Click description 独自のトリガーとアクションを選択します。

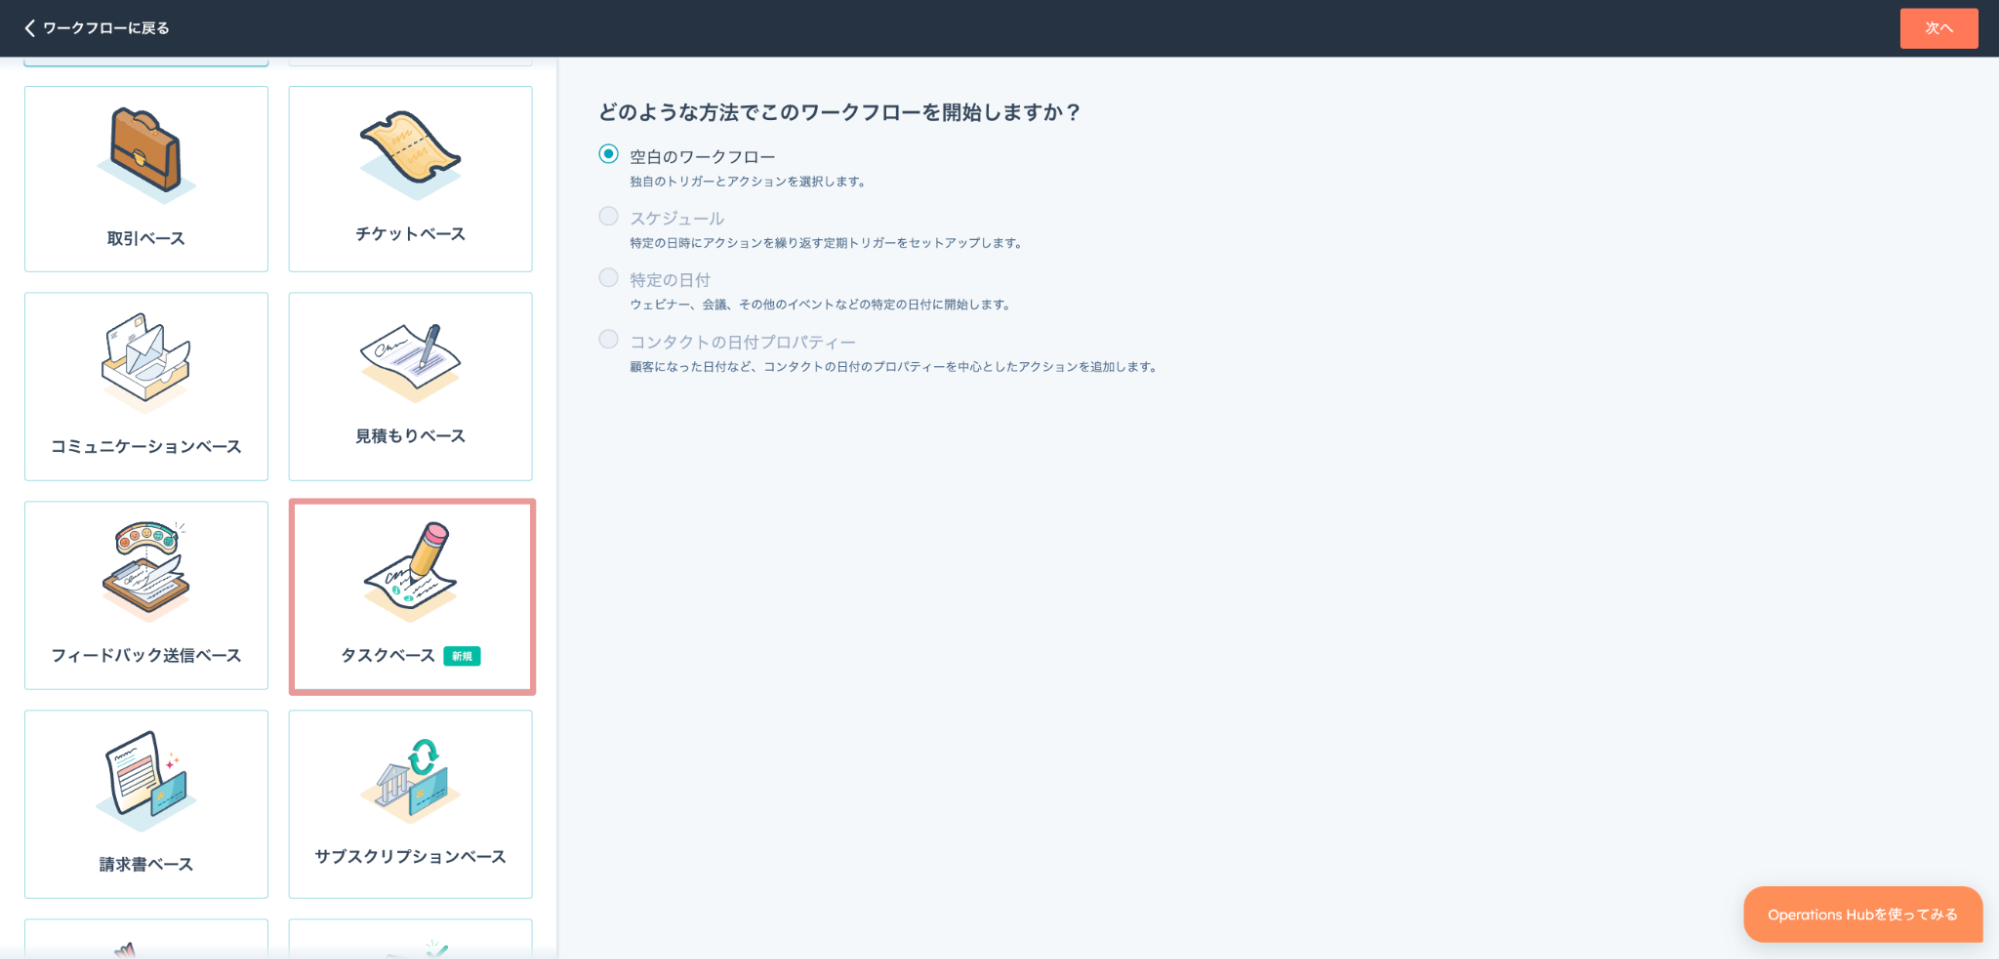click(747, 182)
